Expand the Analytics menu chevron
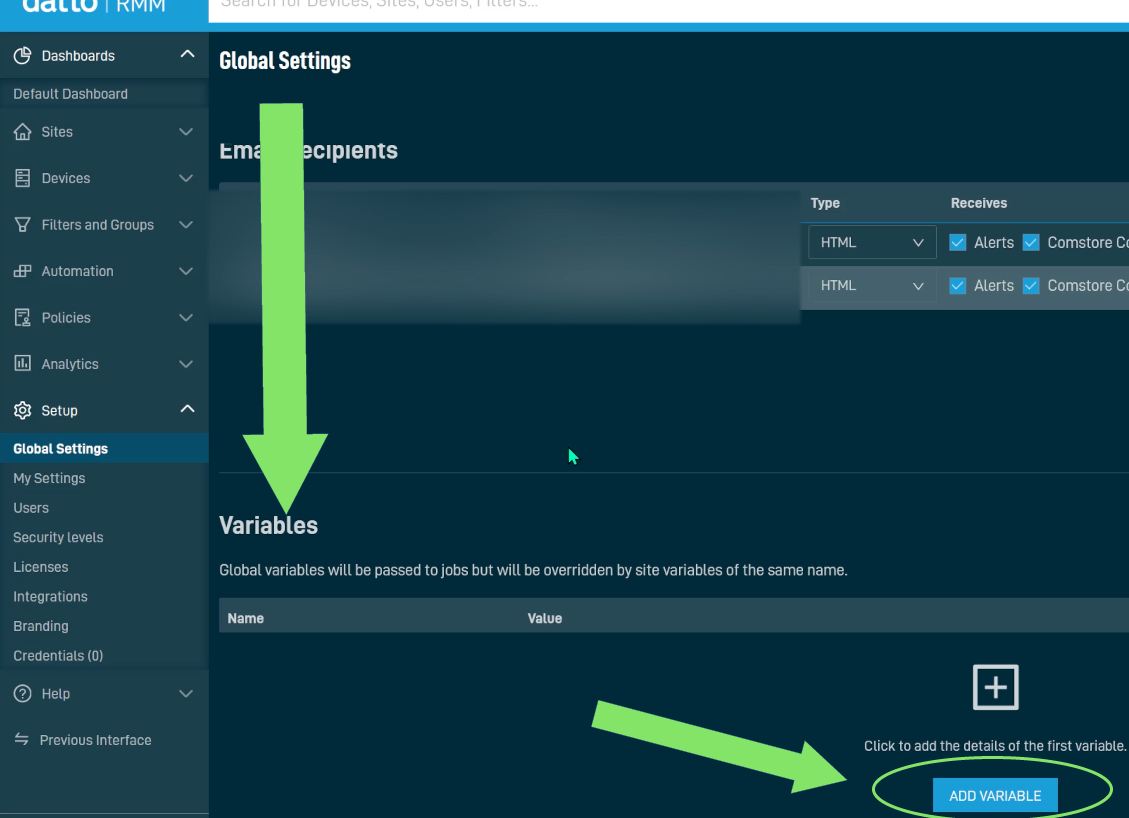Viewport: 1129px width, 818px height. coord(186,364)
